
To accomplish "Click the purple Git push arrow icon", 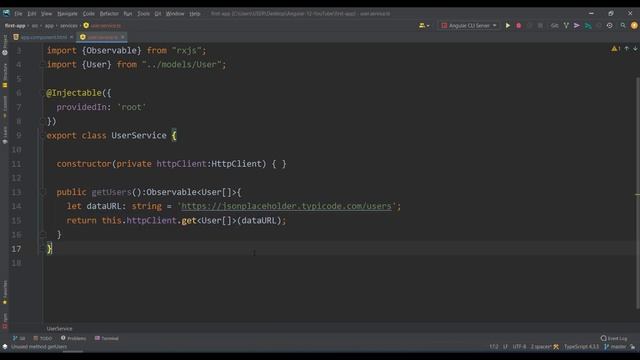I will (x=577, y=25).
